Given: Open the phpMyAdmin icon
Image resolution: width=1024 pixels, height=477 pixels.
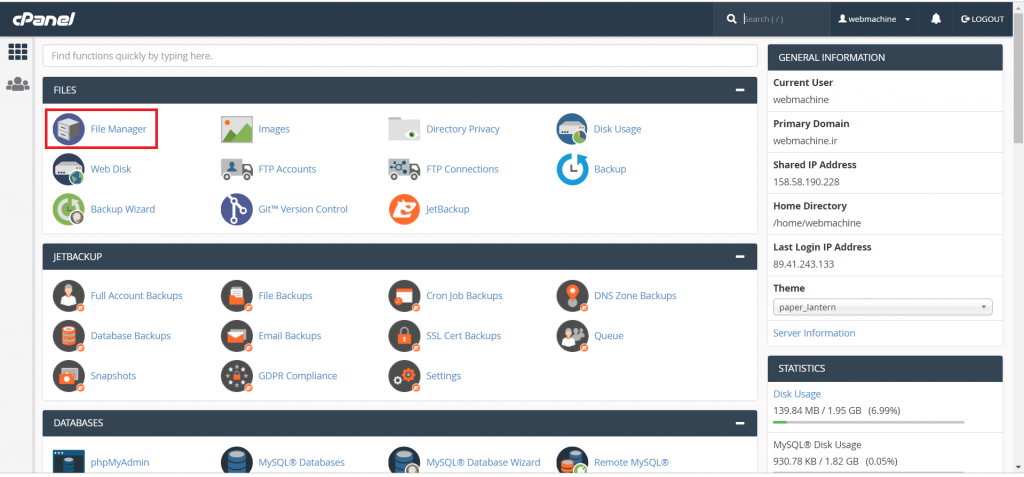Looking at the screenshot, I should tap(69, 461).
